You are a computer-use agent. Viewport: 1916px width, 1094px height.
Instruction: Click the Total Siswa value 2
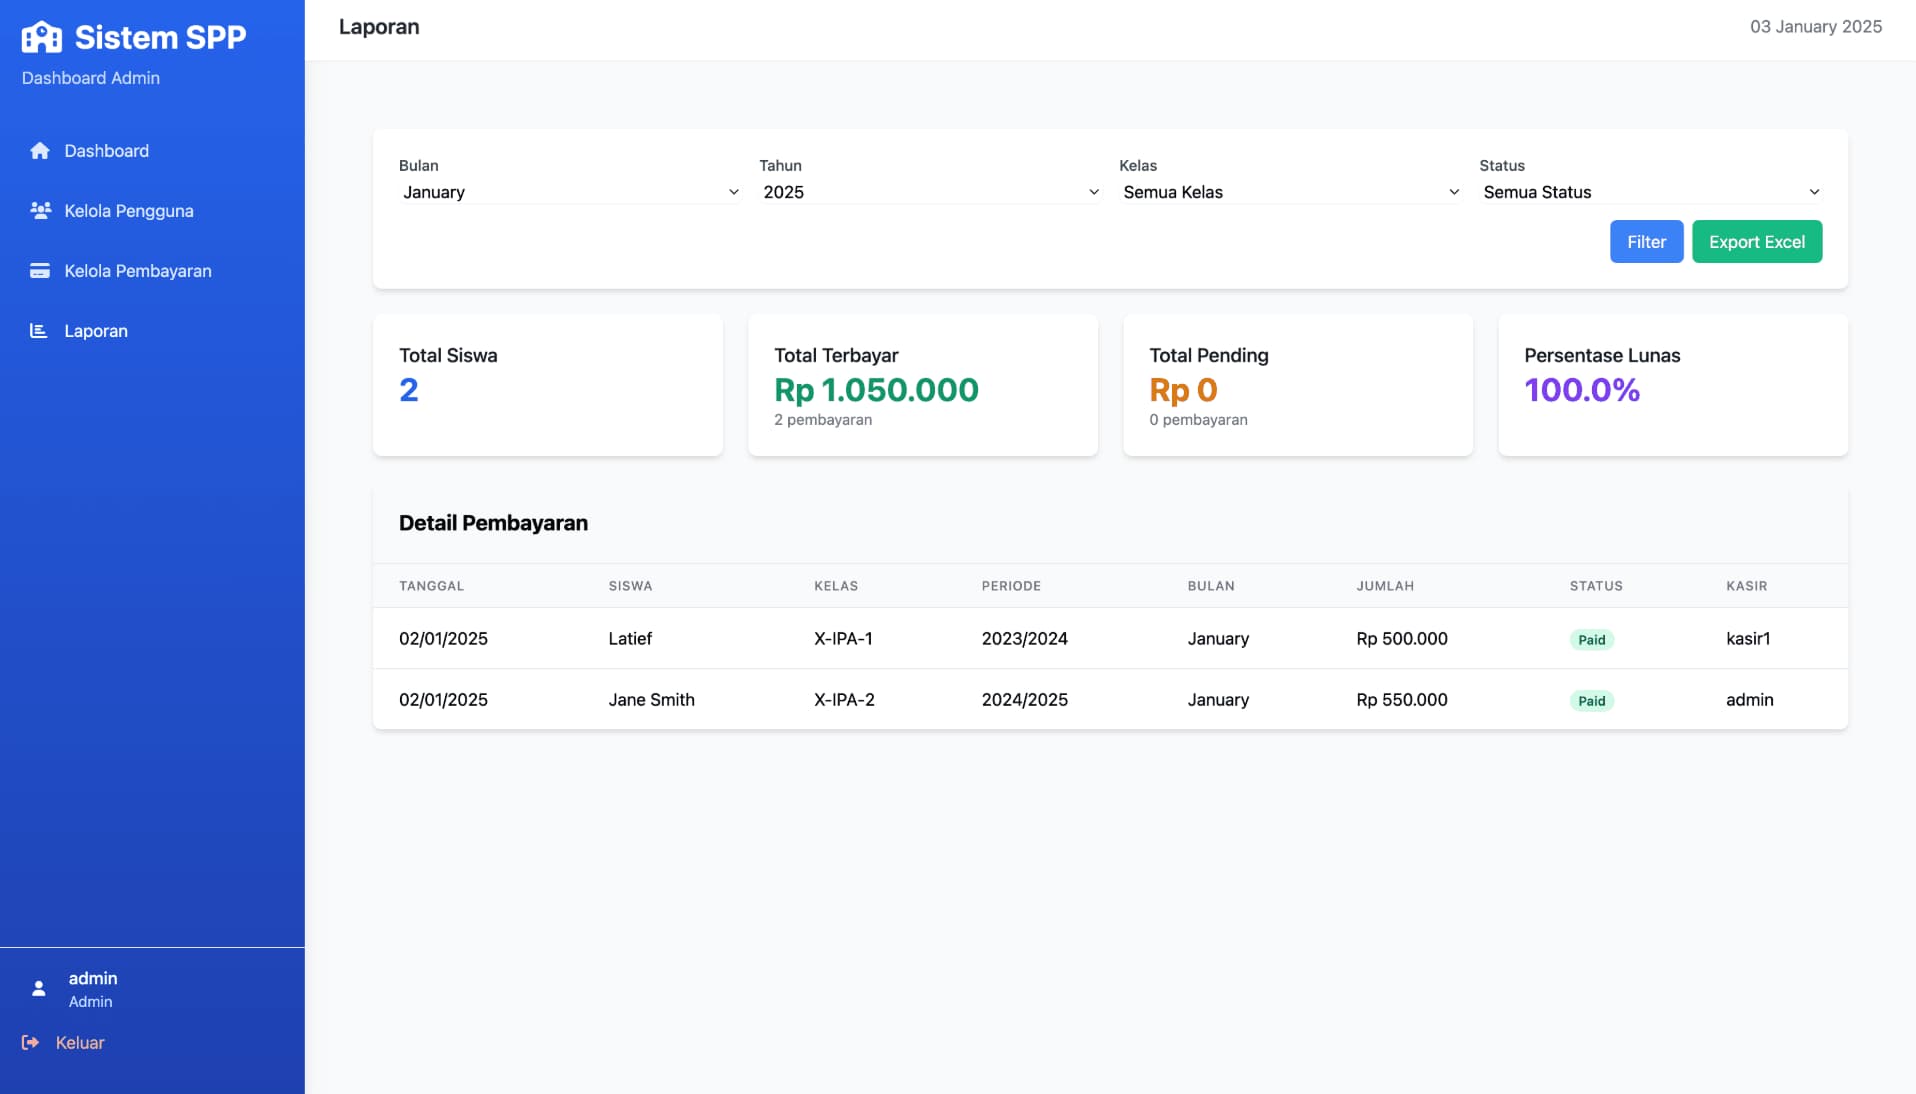tap(409, 390)
